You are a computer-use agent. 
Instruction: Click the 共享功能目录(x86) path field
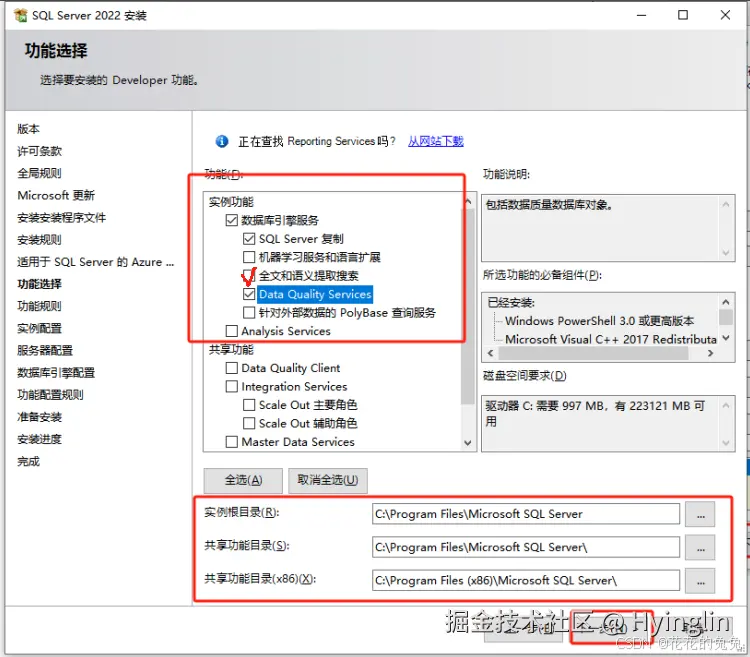[526, 580]
